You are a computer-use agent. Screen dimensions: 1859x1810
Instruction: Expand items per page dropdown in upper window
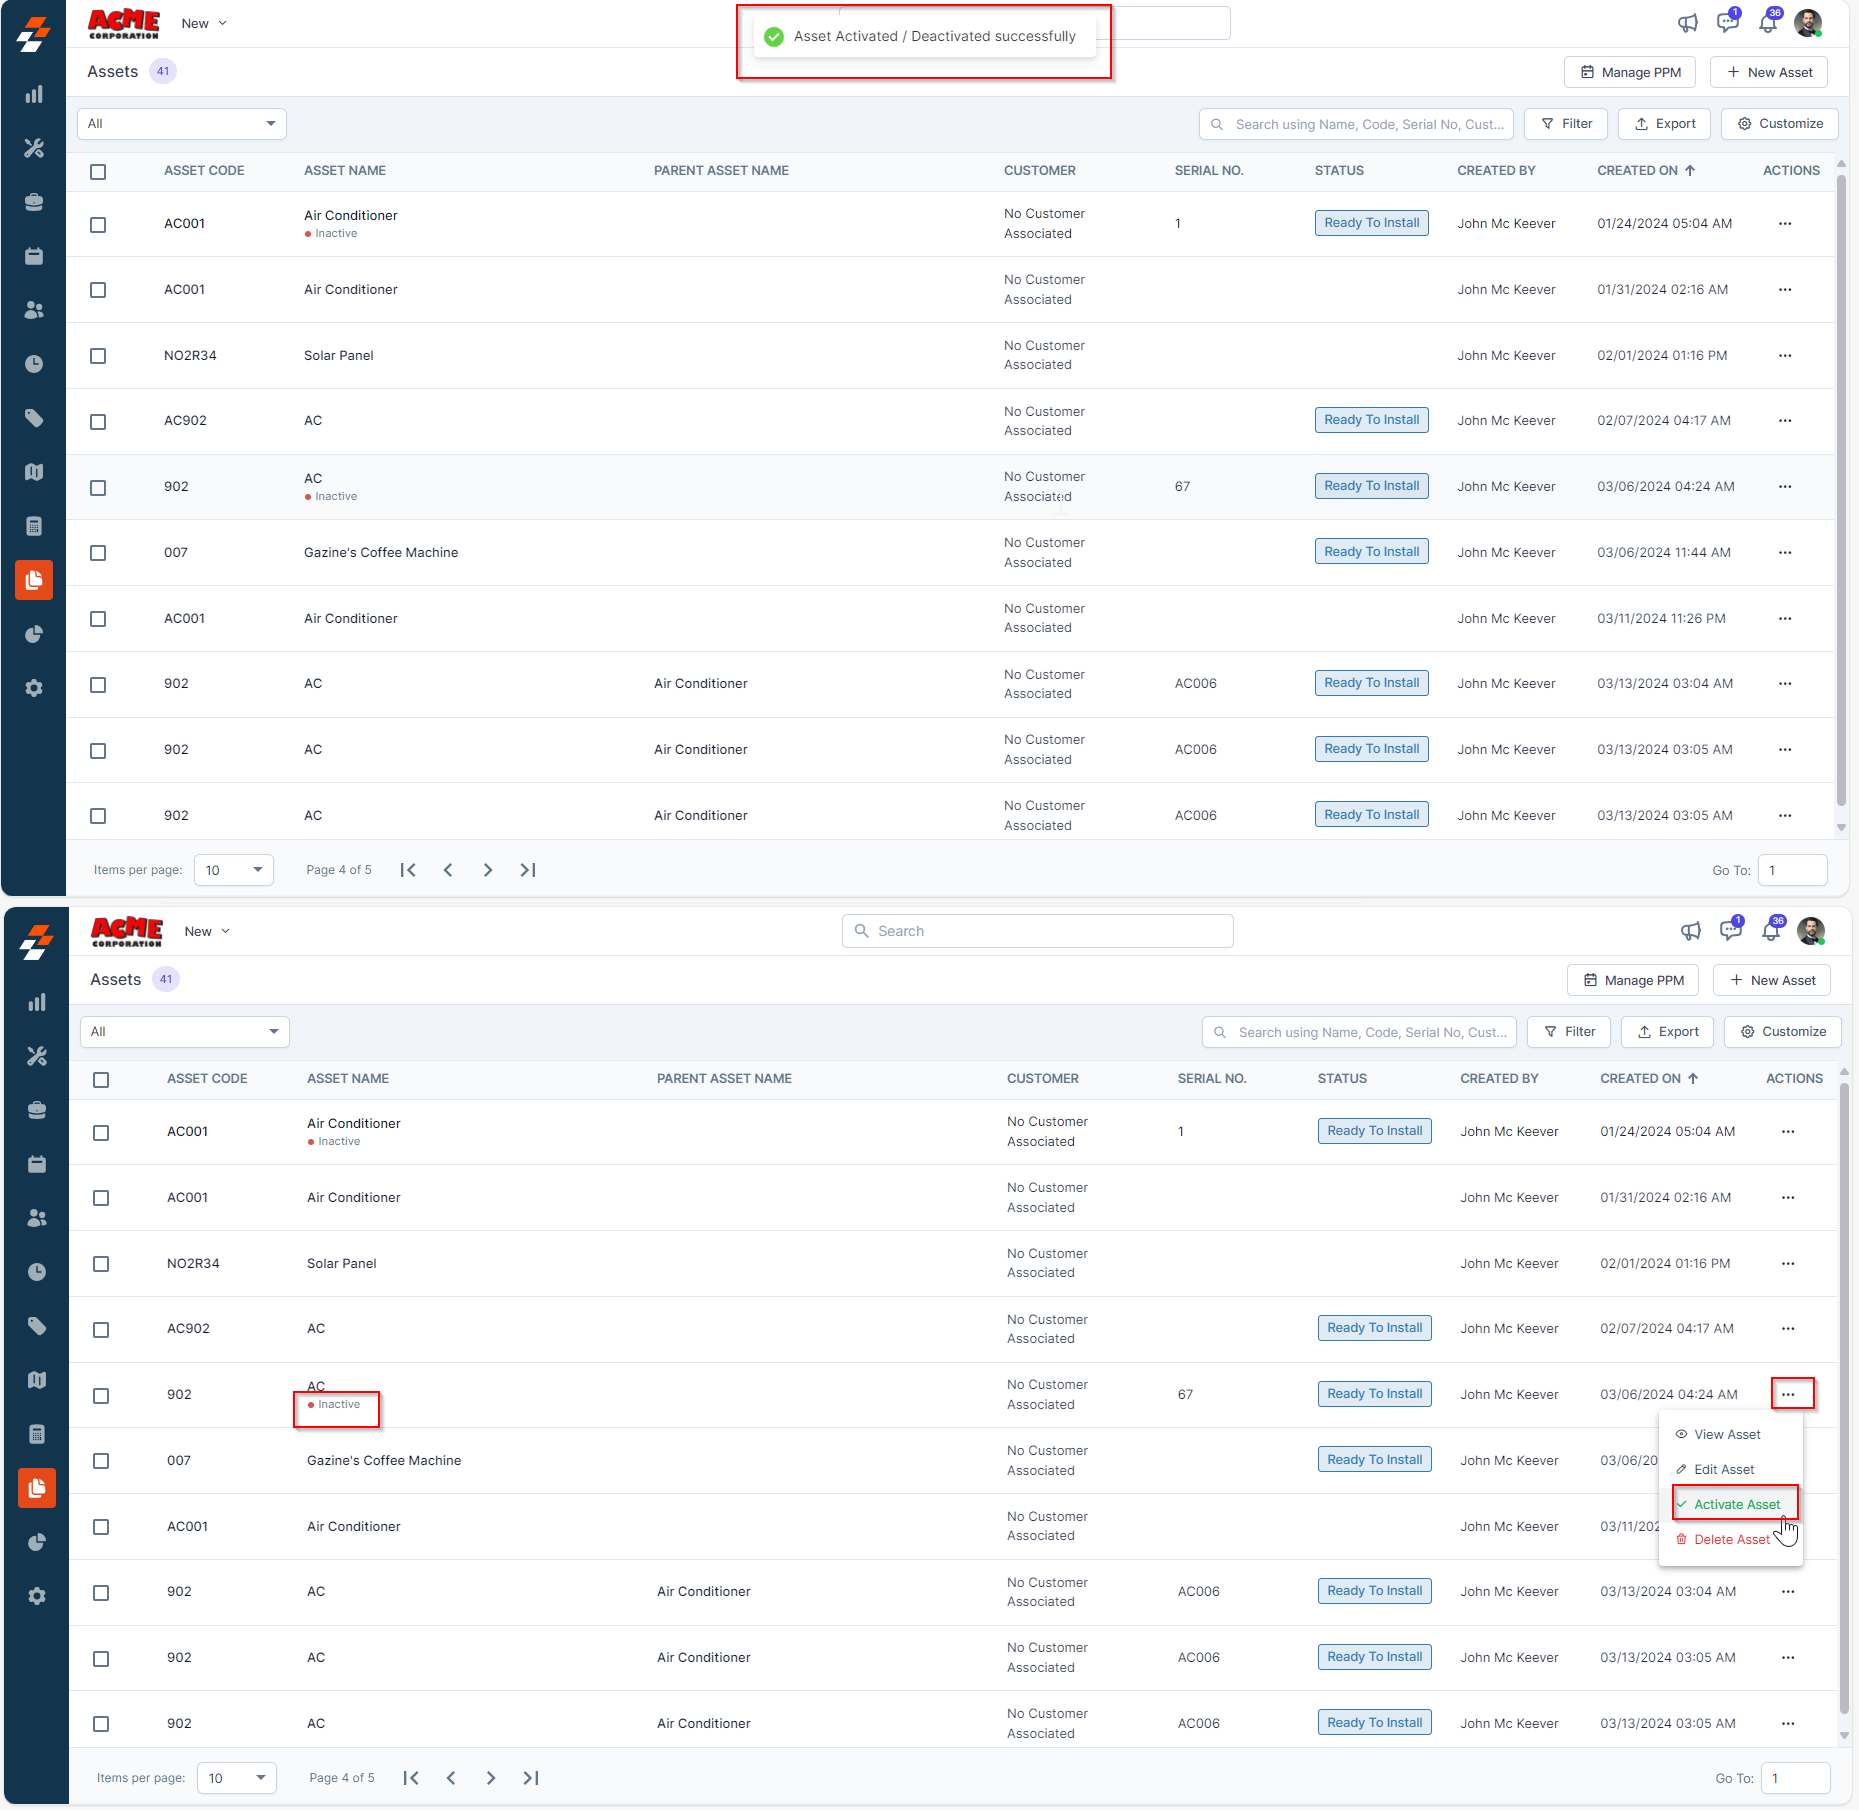point(234,870)
